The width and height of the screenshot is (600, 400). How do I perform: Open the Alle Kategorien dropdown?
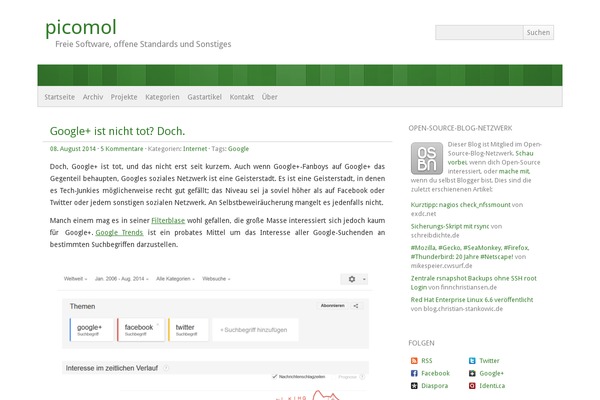(x=175, y=279)
